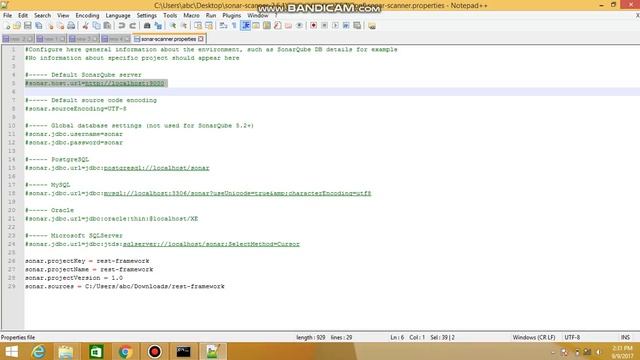Zoom in using the toolbar icon
Viewport: 640px width, 360px height.
tap(173, 26)
